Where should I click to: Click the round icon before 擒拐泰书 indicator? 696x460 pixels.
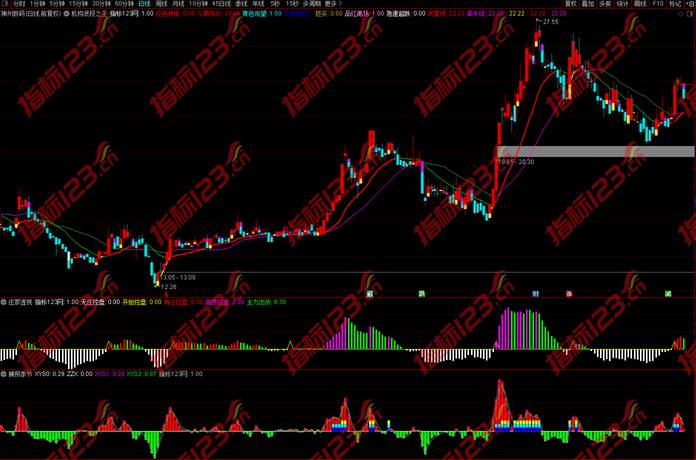4,374
